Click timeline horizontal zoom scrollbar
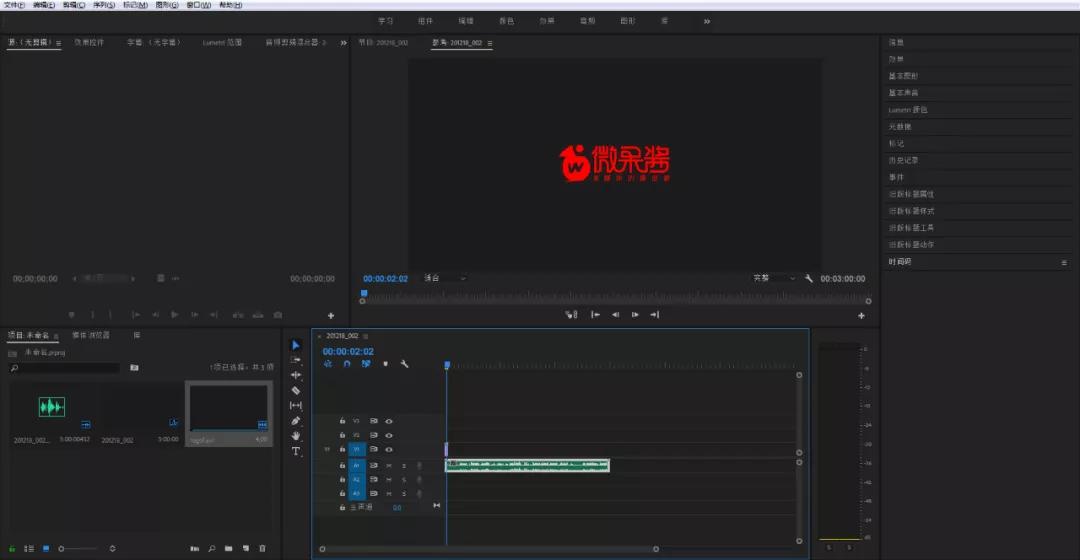 [489, 549]
